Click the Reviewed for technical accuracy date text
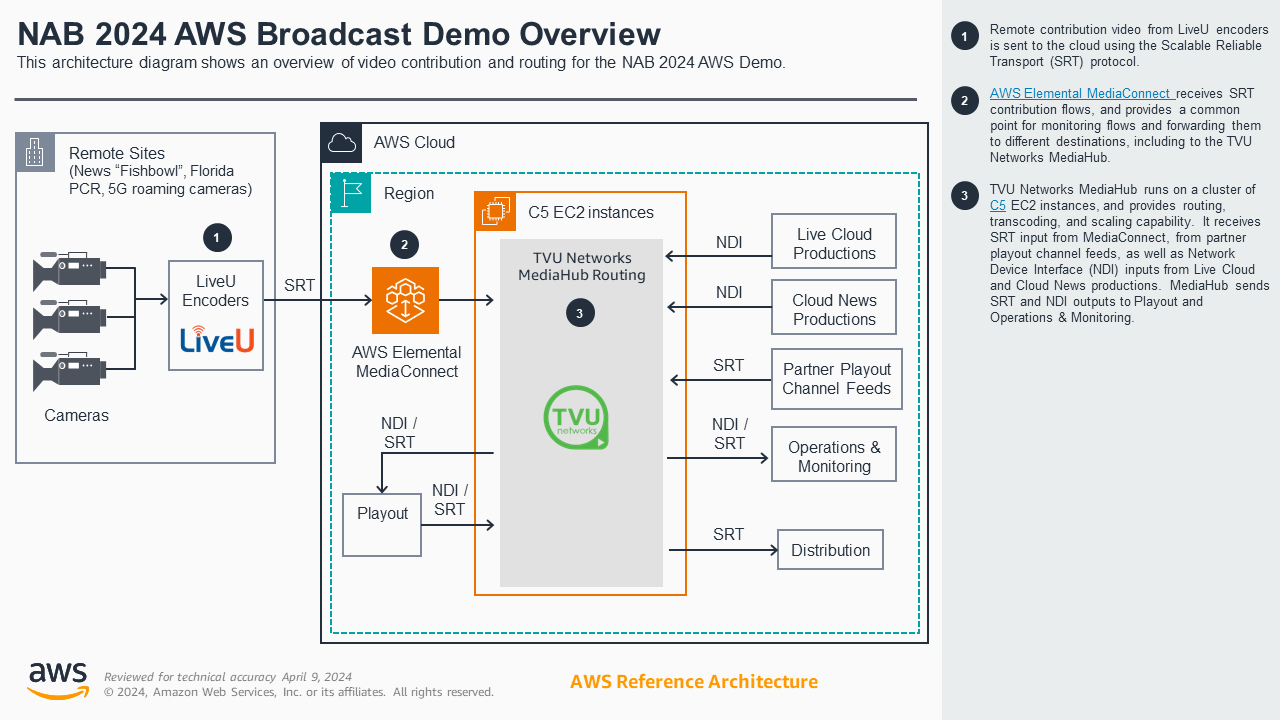The height and width of the screenshot is (720, 1280). (228, 677)
